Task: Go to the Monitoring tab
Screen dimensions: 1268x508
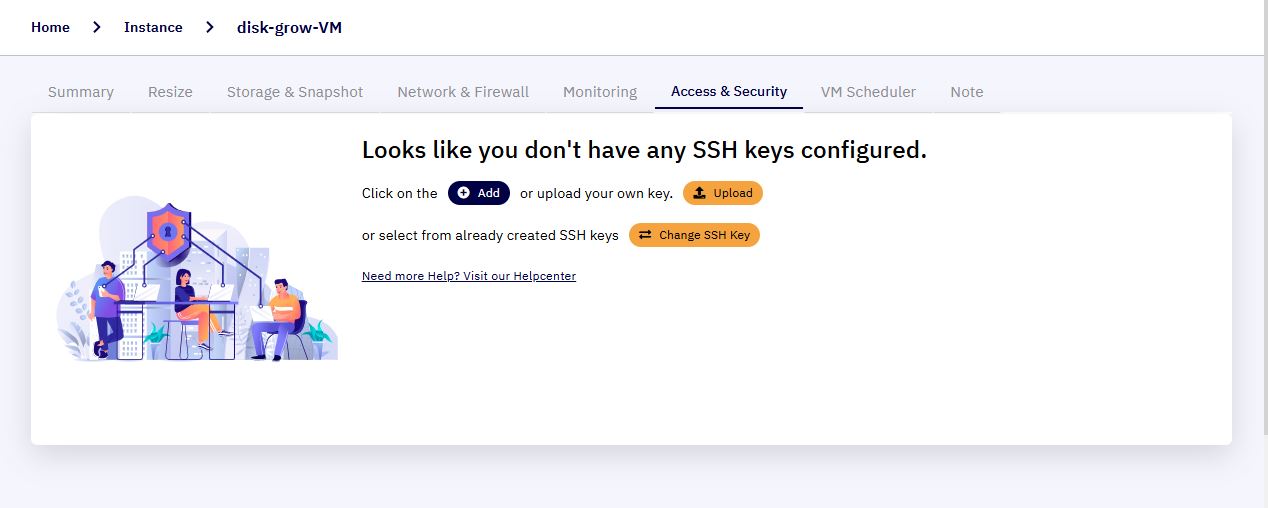Action: click(600, 92)
